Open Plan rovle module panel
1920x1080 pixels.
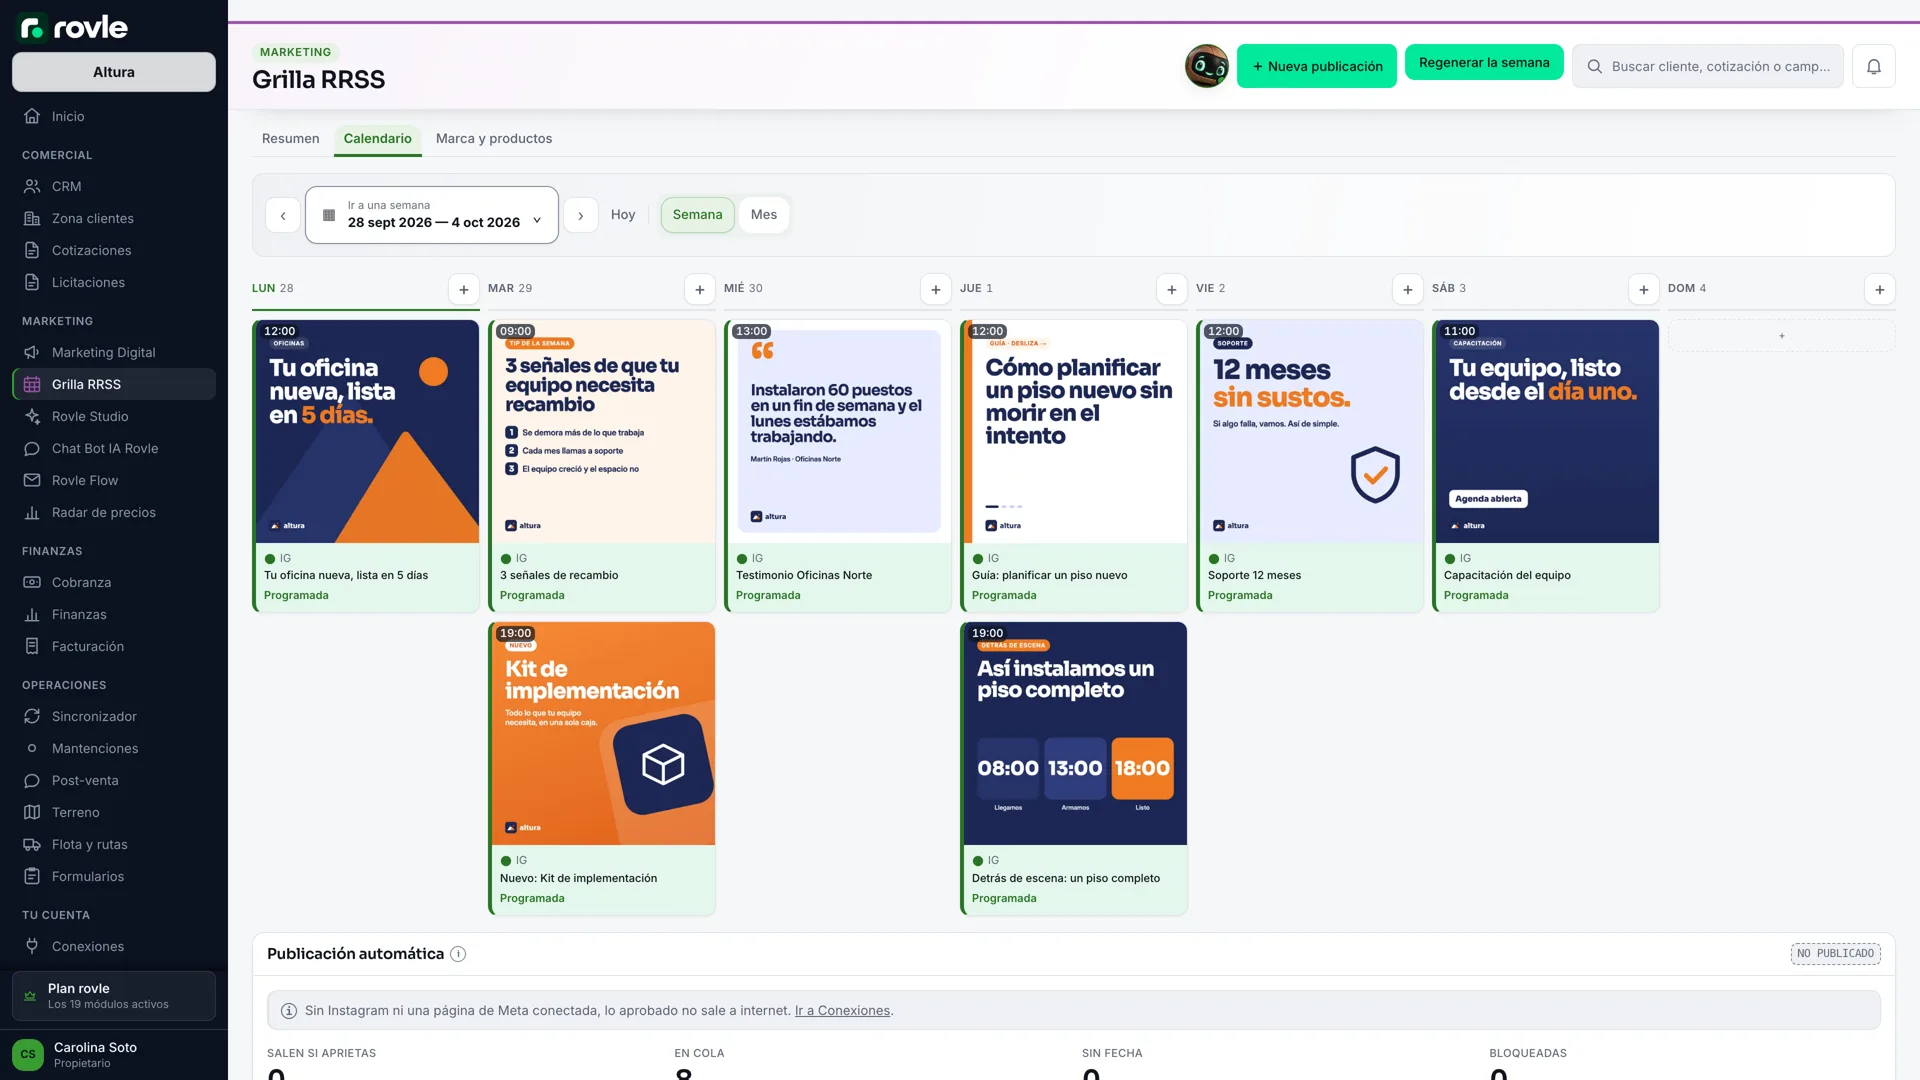pyautogui.click(x=114, y=996)
